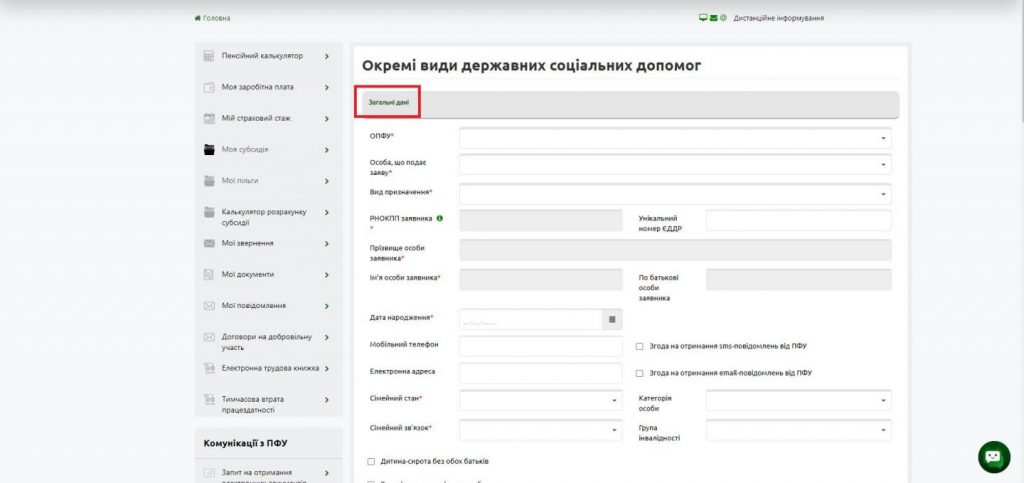The height and width of the screenshot is (483, 1024).
Task: Open Мої документи in the sidebar menu
Action: [x=247, y=274]
